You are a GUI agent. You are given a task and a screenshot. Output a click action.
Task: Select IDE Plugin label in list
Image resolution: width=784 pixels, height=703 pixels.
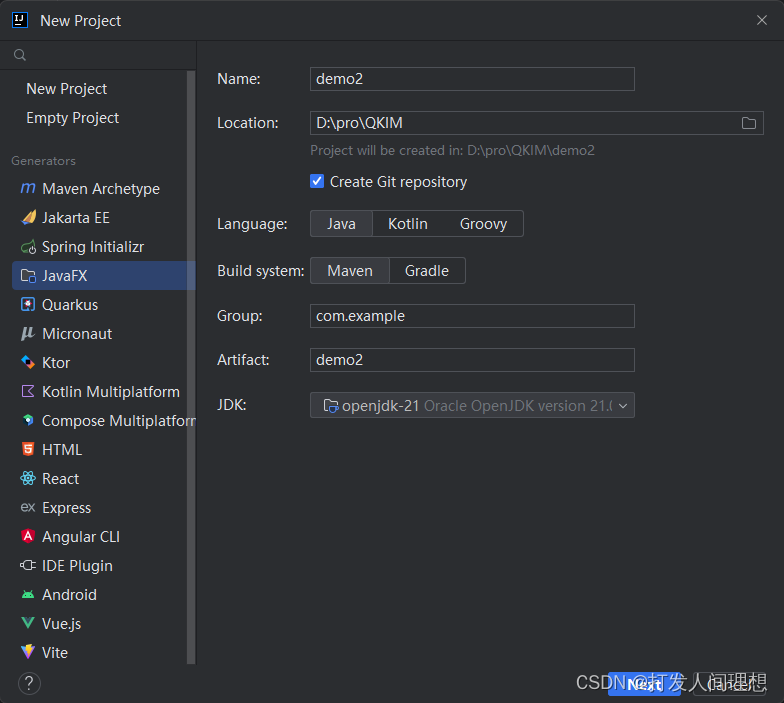pos(78,566)
